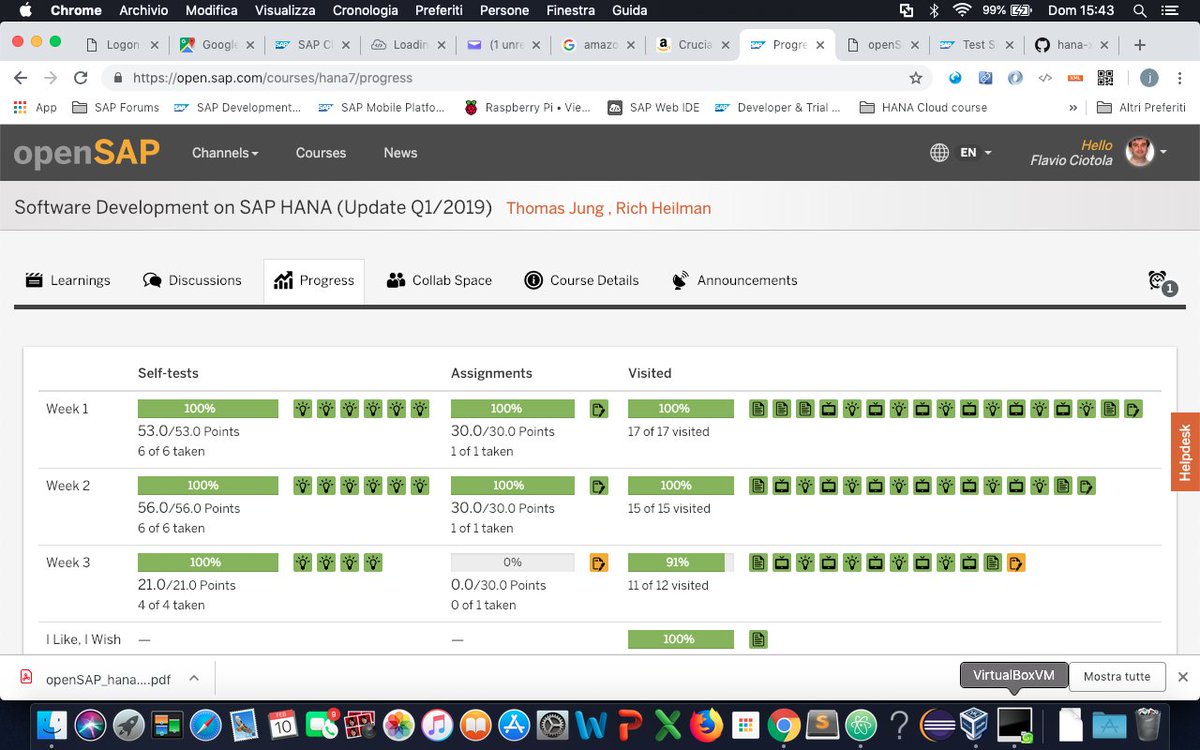1200x750 pixels.
Task: Open first document icon in Week 1 visited
Action: point(758,408)
